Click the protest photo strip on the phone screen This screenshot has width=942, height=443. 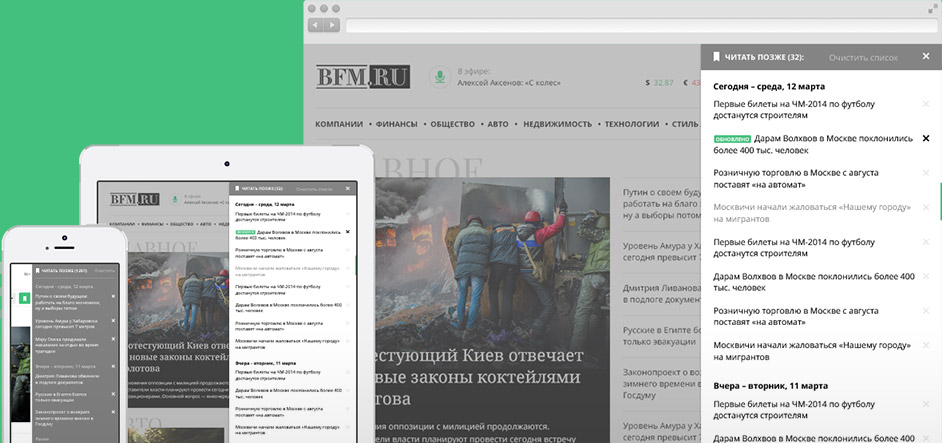[20, 373]
